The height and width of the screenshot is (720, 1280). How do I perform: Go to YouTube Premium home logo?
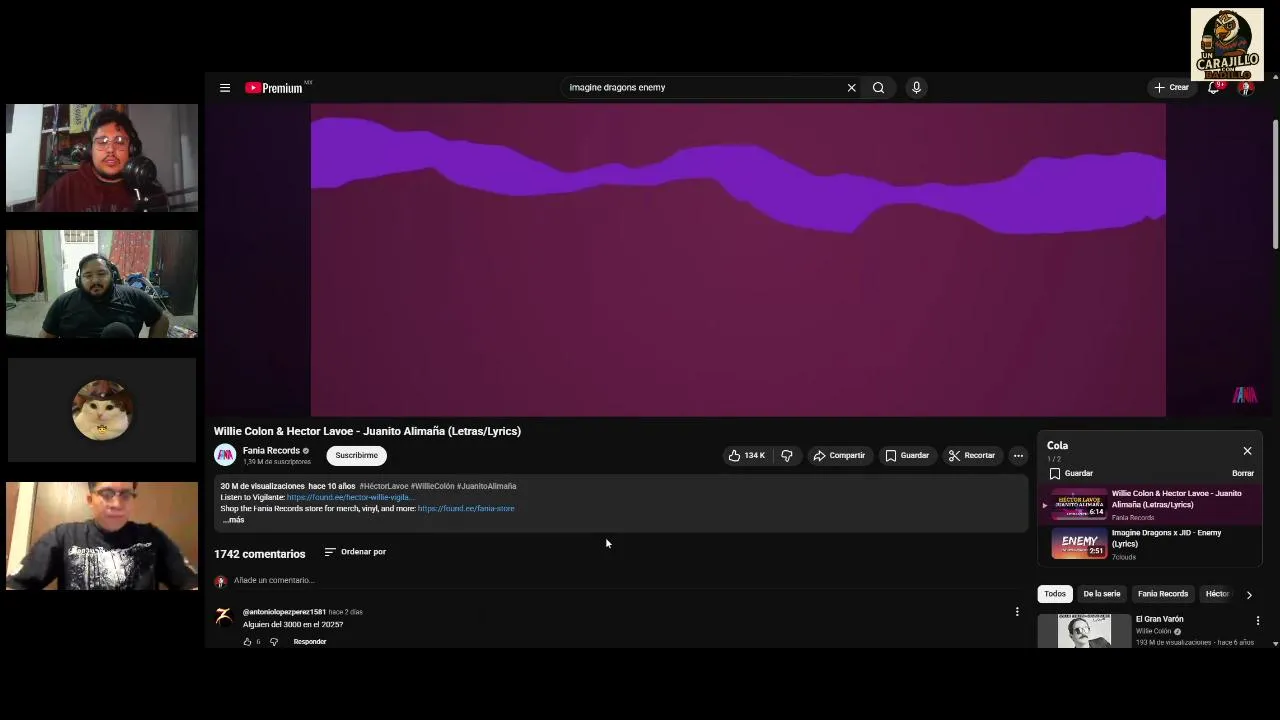[x=274, y=88]
